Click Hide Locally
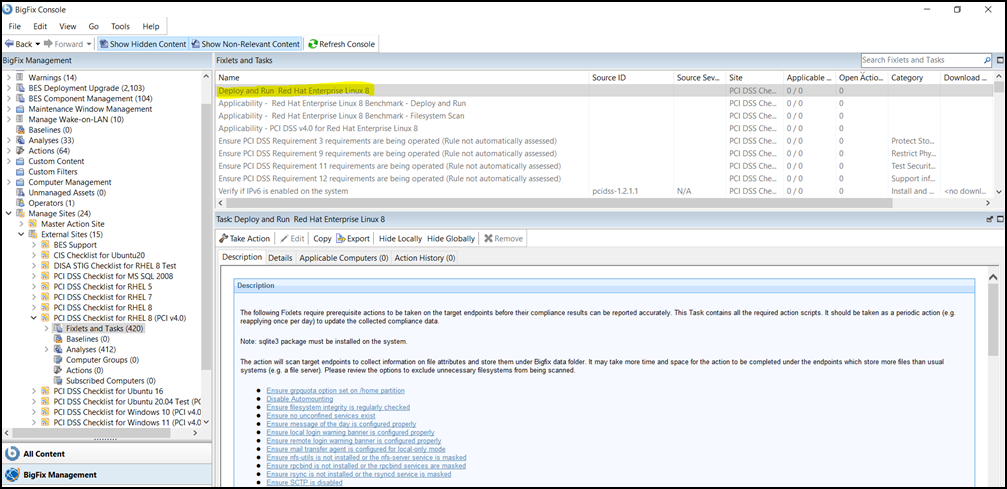The image size is (1007, 489). click(400, 238)
